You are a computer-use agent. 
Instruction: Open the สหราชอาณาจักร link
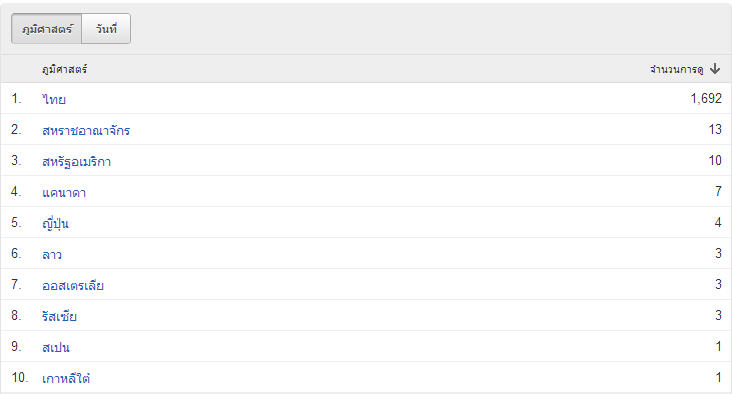coord(86,130)
